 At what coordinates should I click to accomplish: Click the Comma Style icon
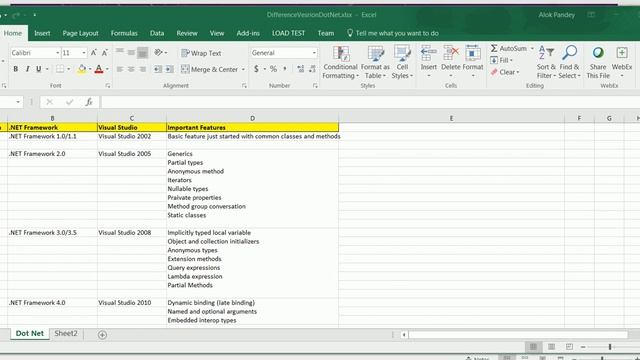[x=285, y=69]
